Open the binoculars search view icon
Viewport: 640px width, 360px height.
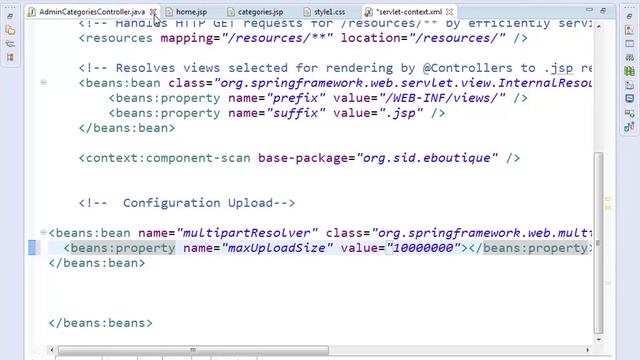[629, 57]
